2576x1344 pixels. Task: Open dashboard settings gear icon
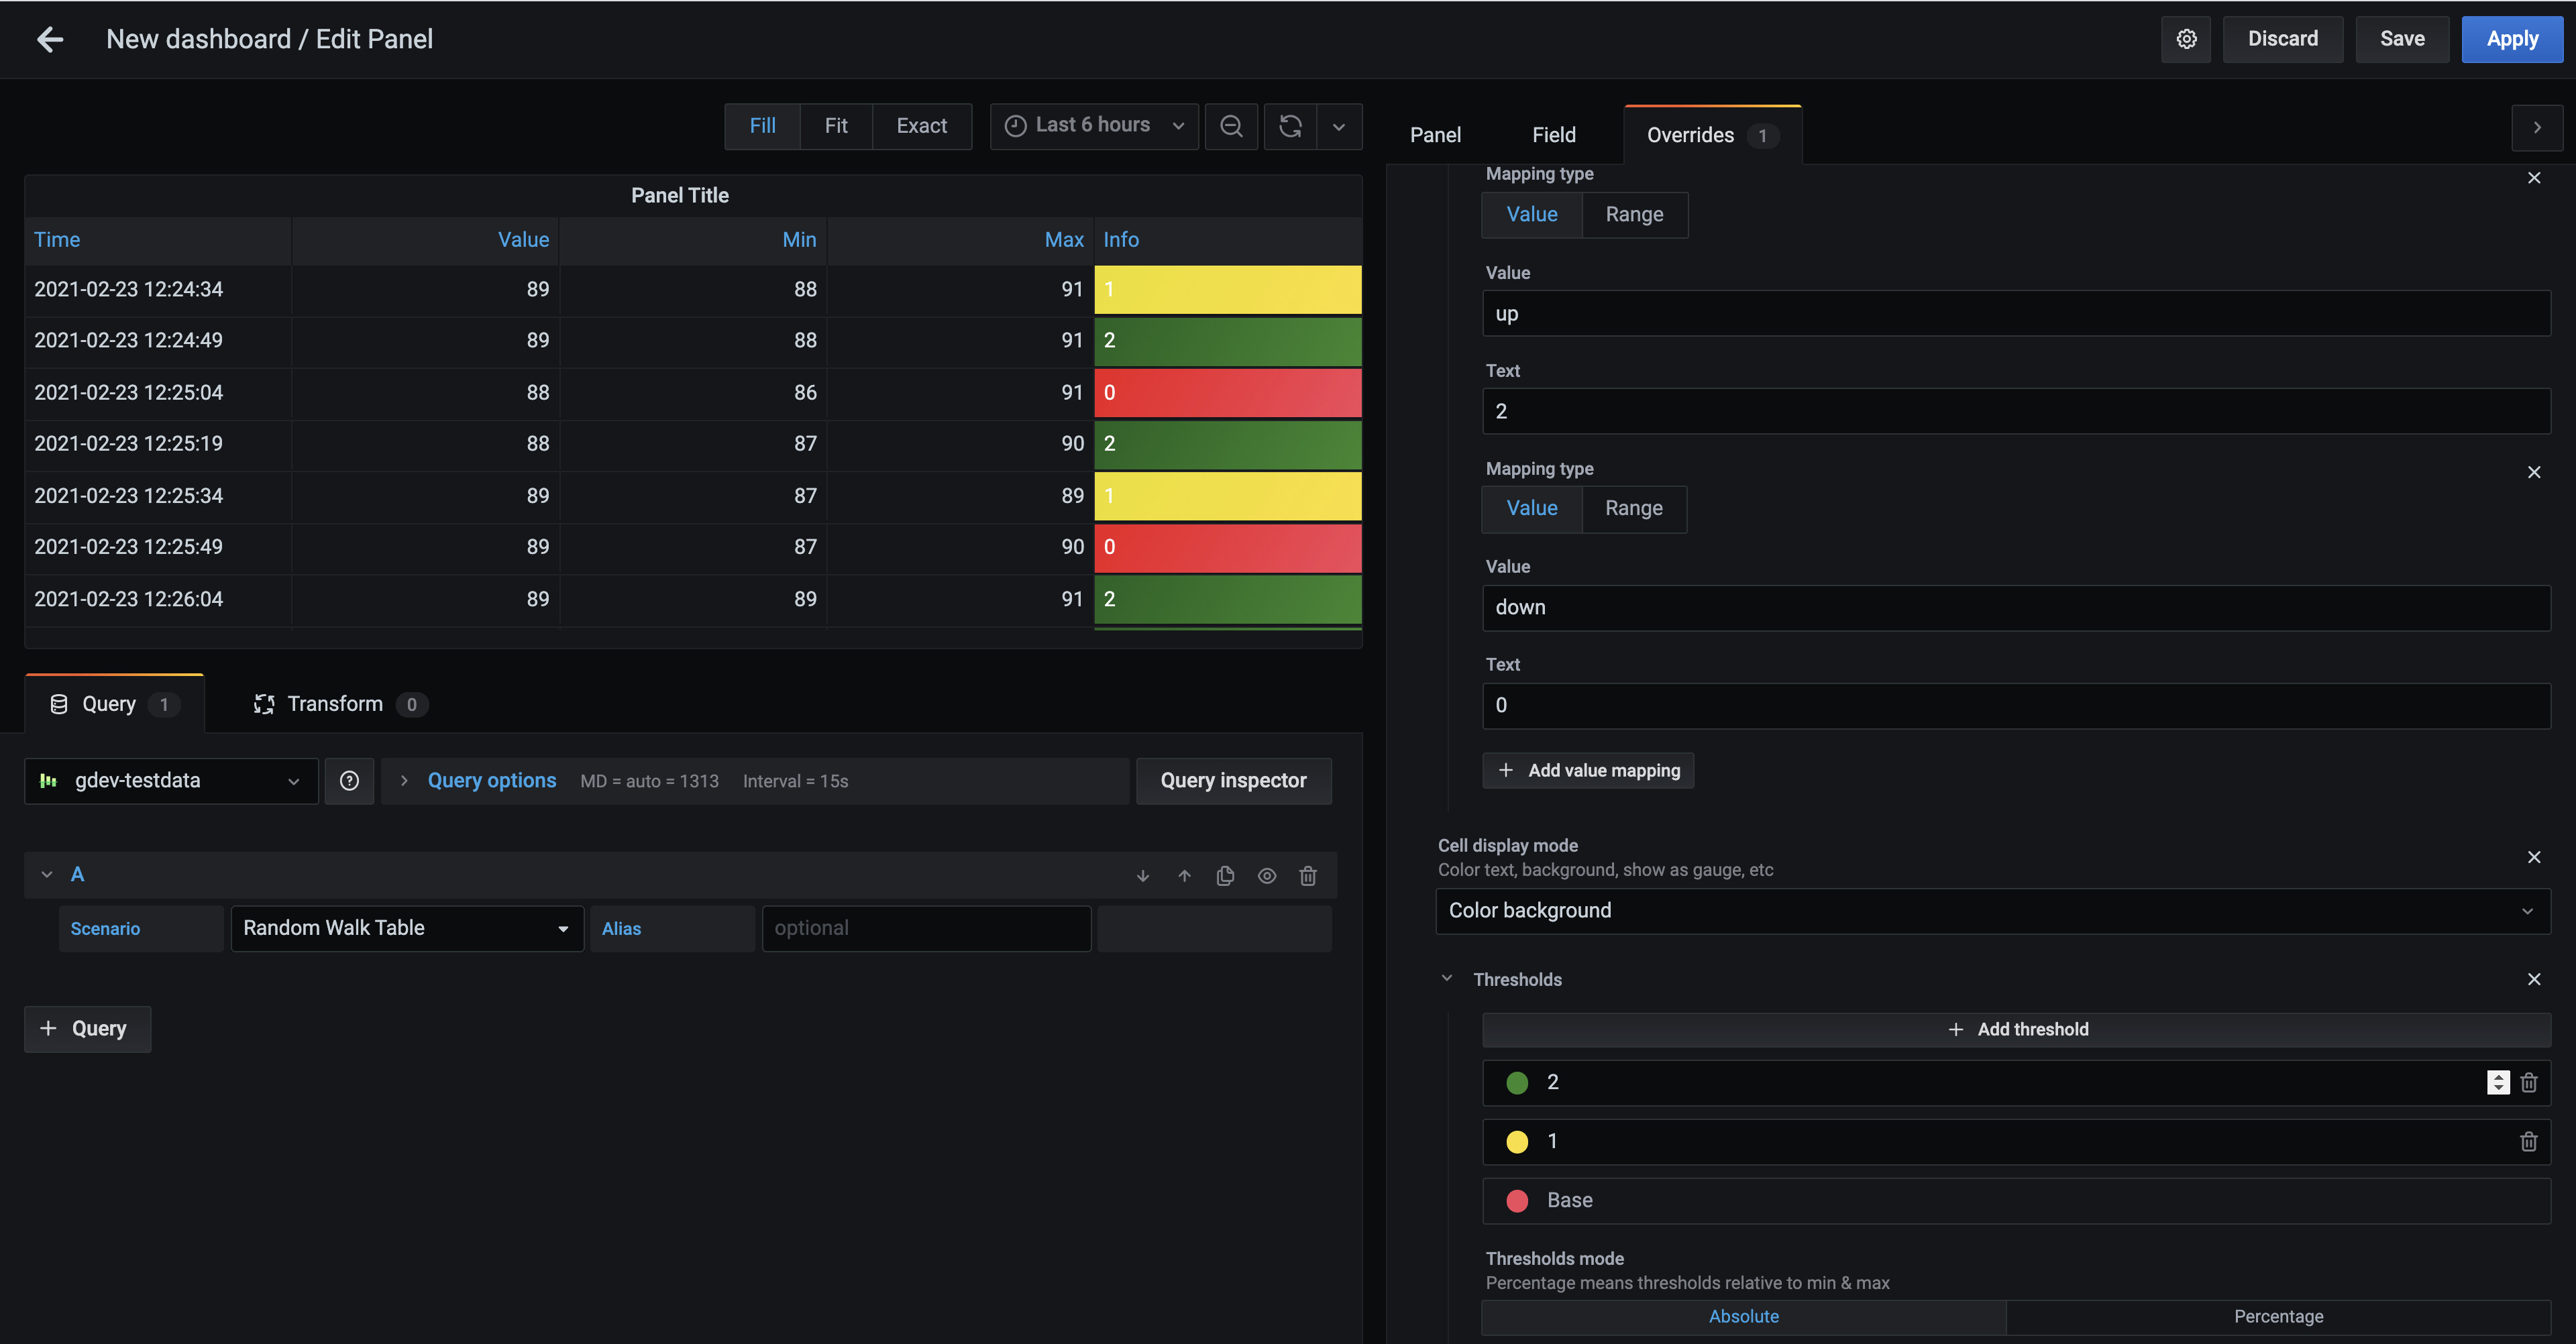coord(2186,39)
